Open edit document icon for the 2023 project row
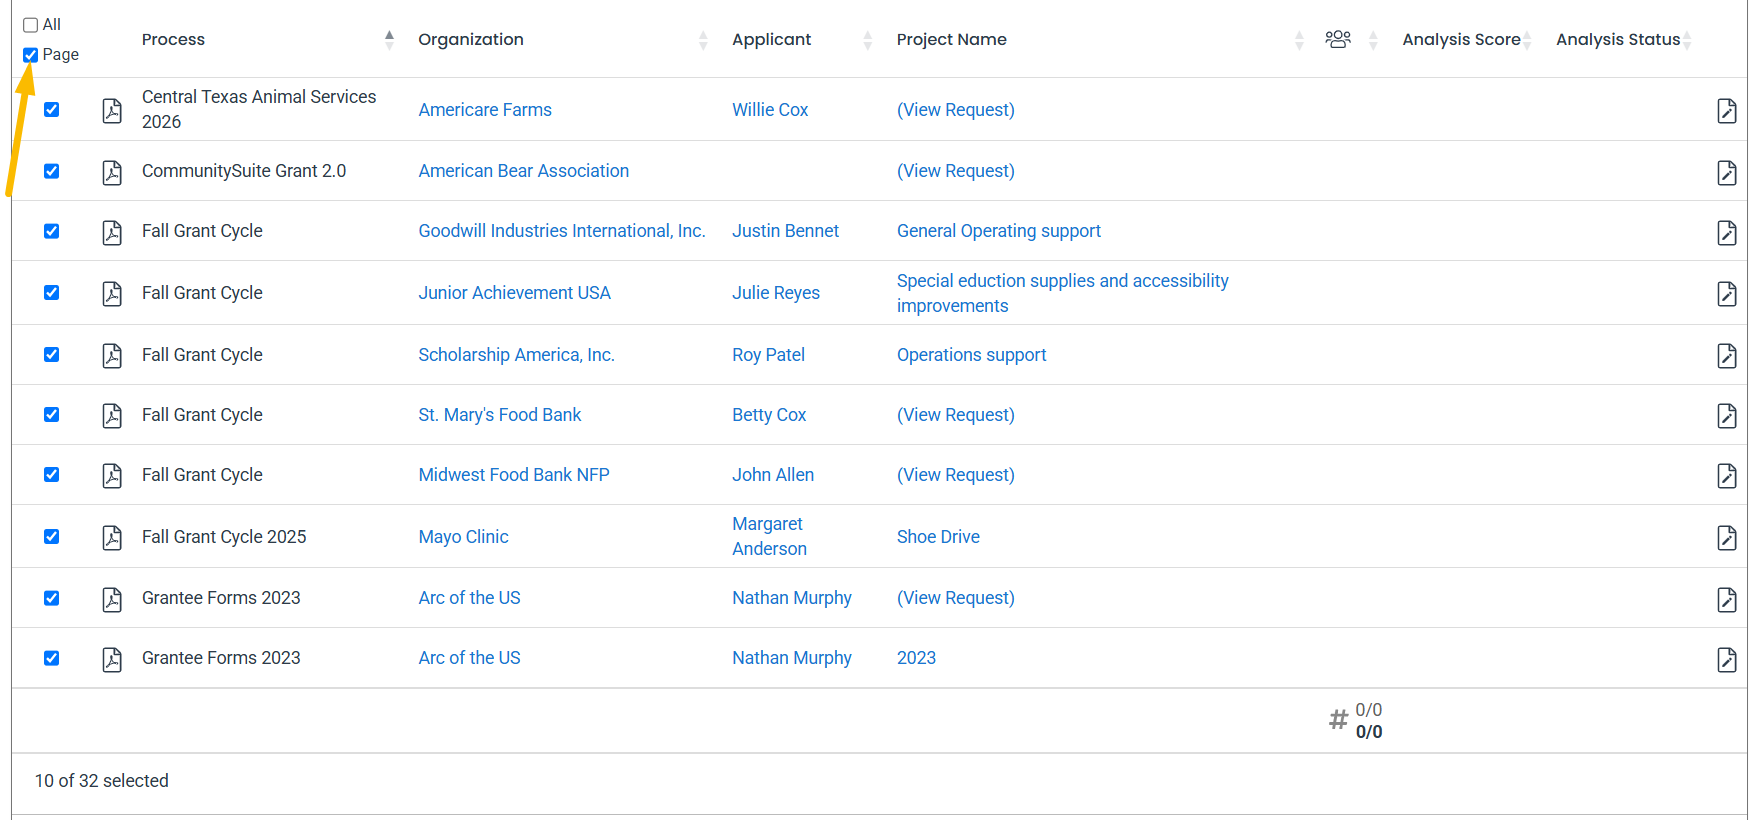Image resolution: width=1763 pixels, height=820 pixels. pyautogui.click(x=1726, y=659)
